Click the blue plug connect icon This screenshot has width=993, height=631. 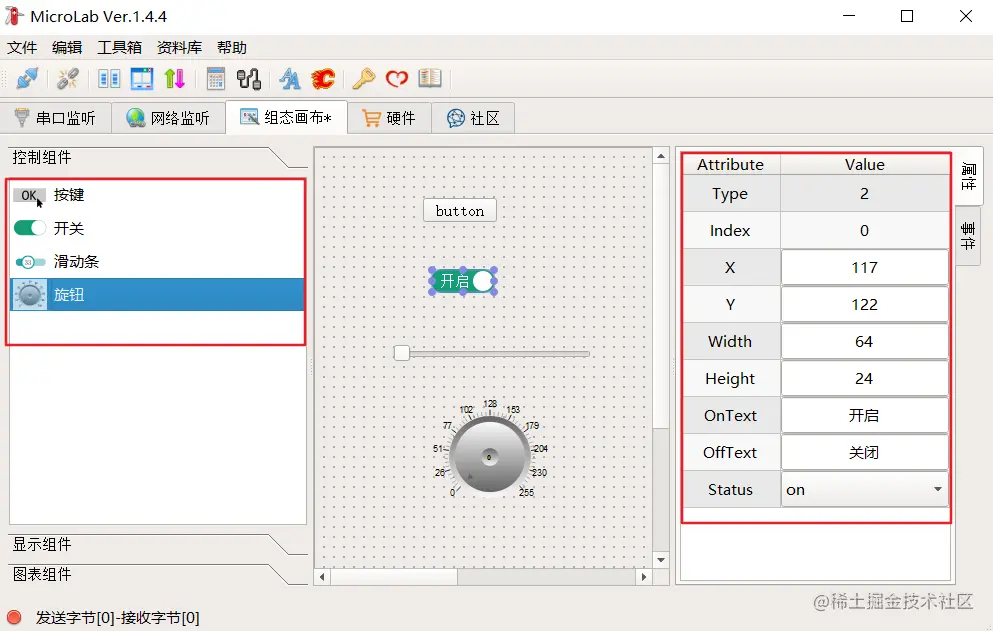pos(27,79)
